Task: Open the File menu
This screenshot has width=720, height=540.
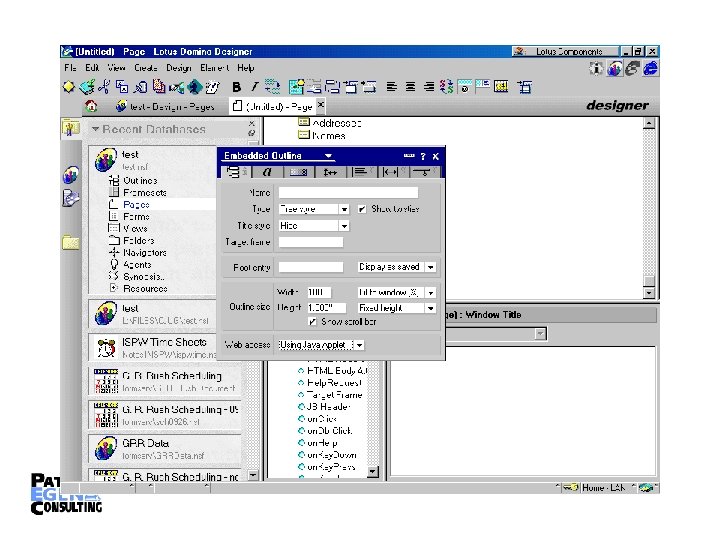Action: tap(70, 68)
